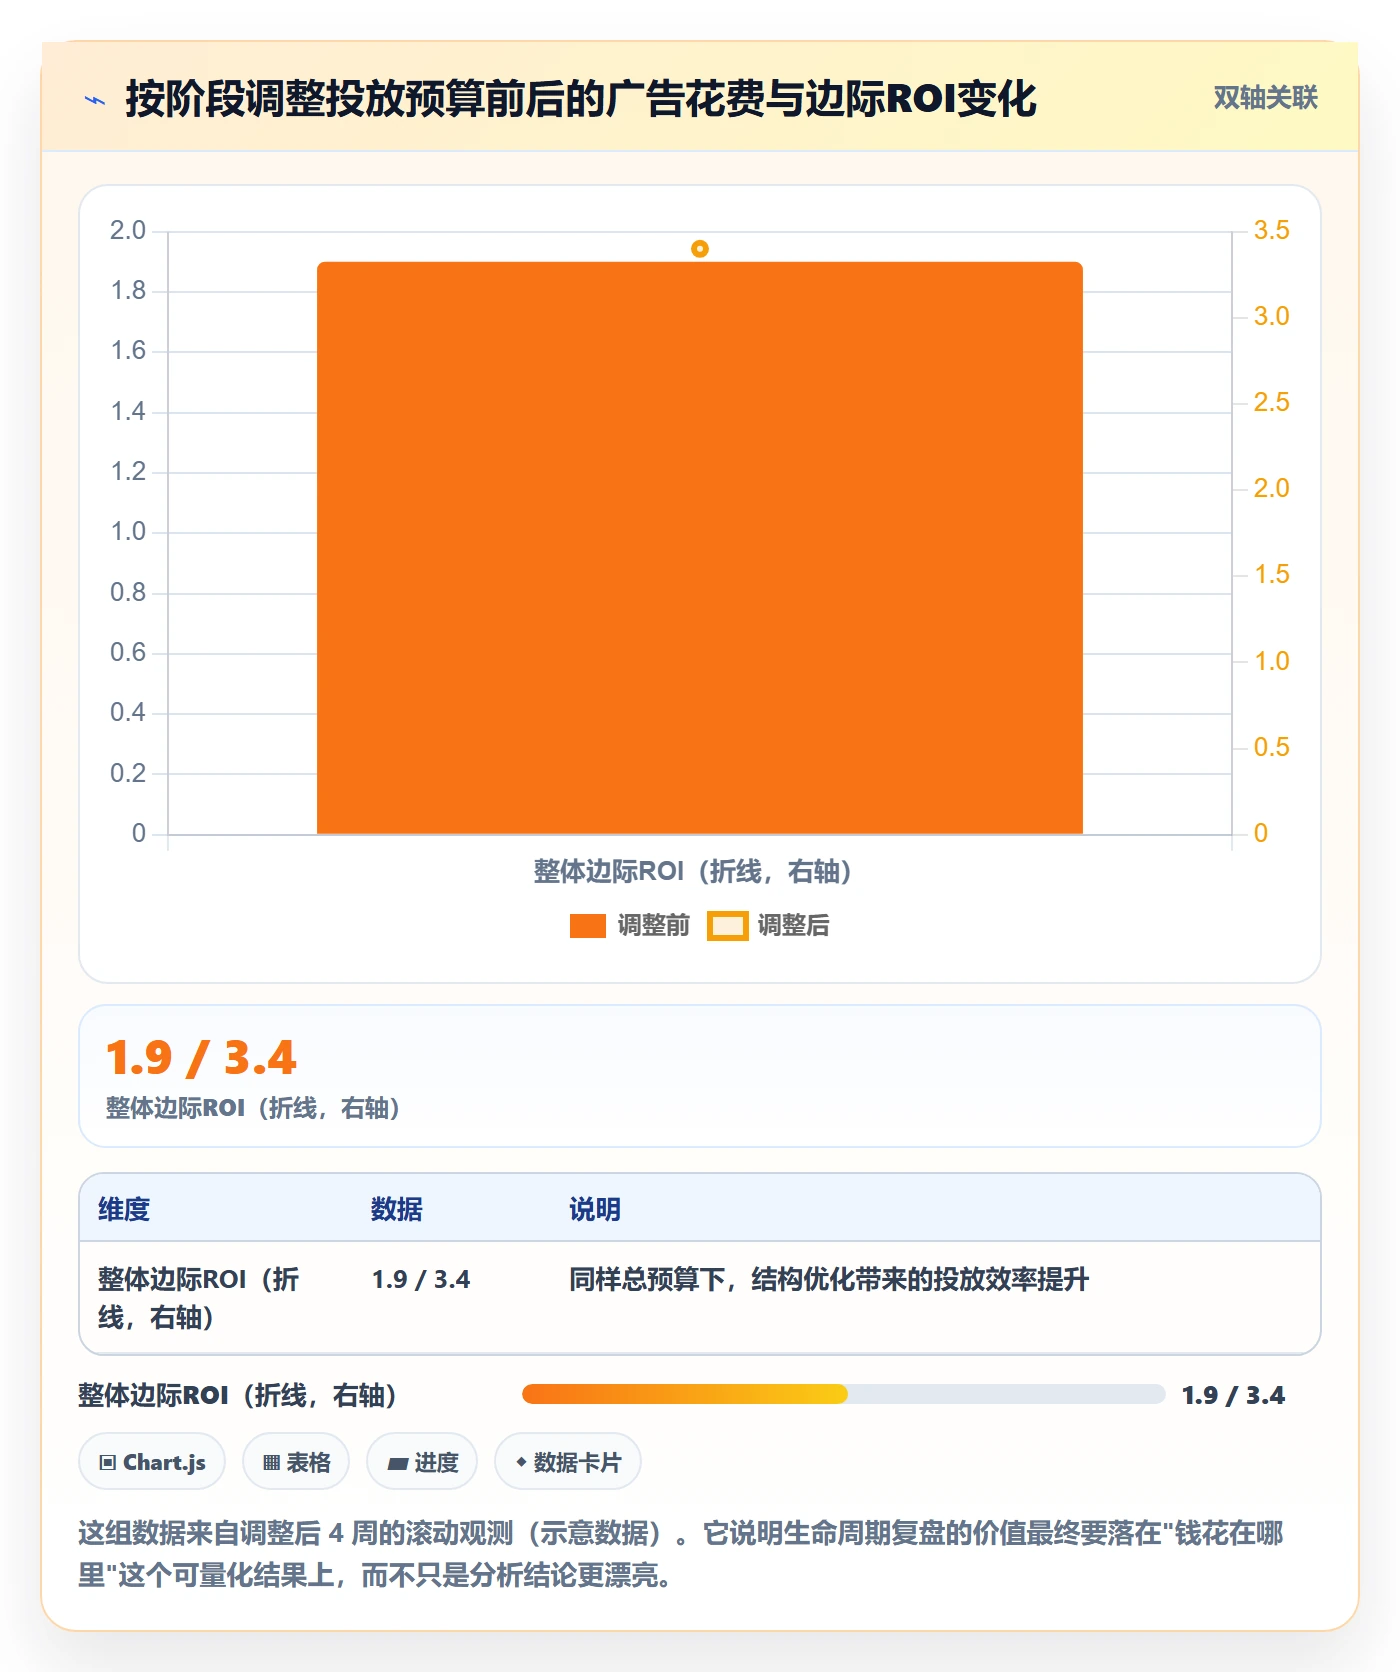This screenshot has height=1672, width=1400.
Task: Click the ROI data point above the bar
Action: pos(700,249)
